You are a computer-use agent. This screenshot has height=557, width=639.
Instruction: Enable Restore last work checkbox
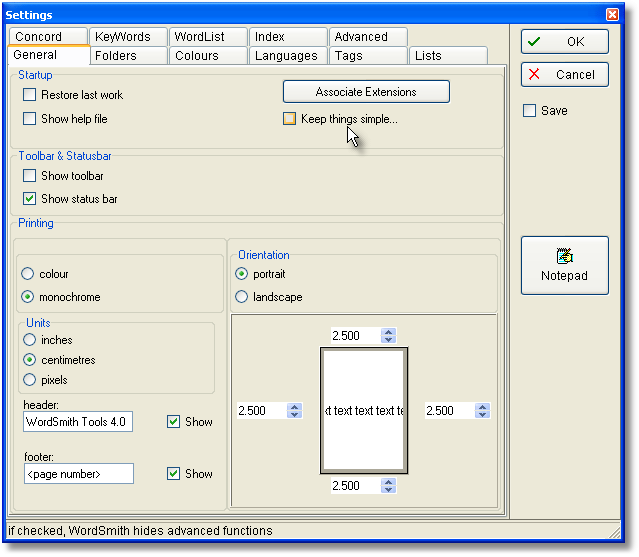(x=29, y=95)
